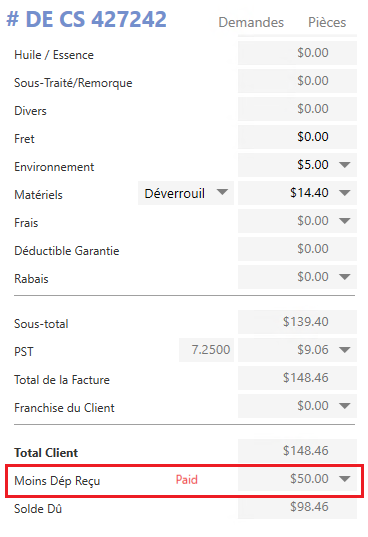The width and height of the screenshot is (368, 537).
Task: Click the Total Client $148.46 field
Action: click(x=297, y=451)
